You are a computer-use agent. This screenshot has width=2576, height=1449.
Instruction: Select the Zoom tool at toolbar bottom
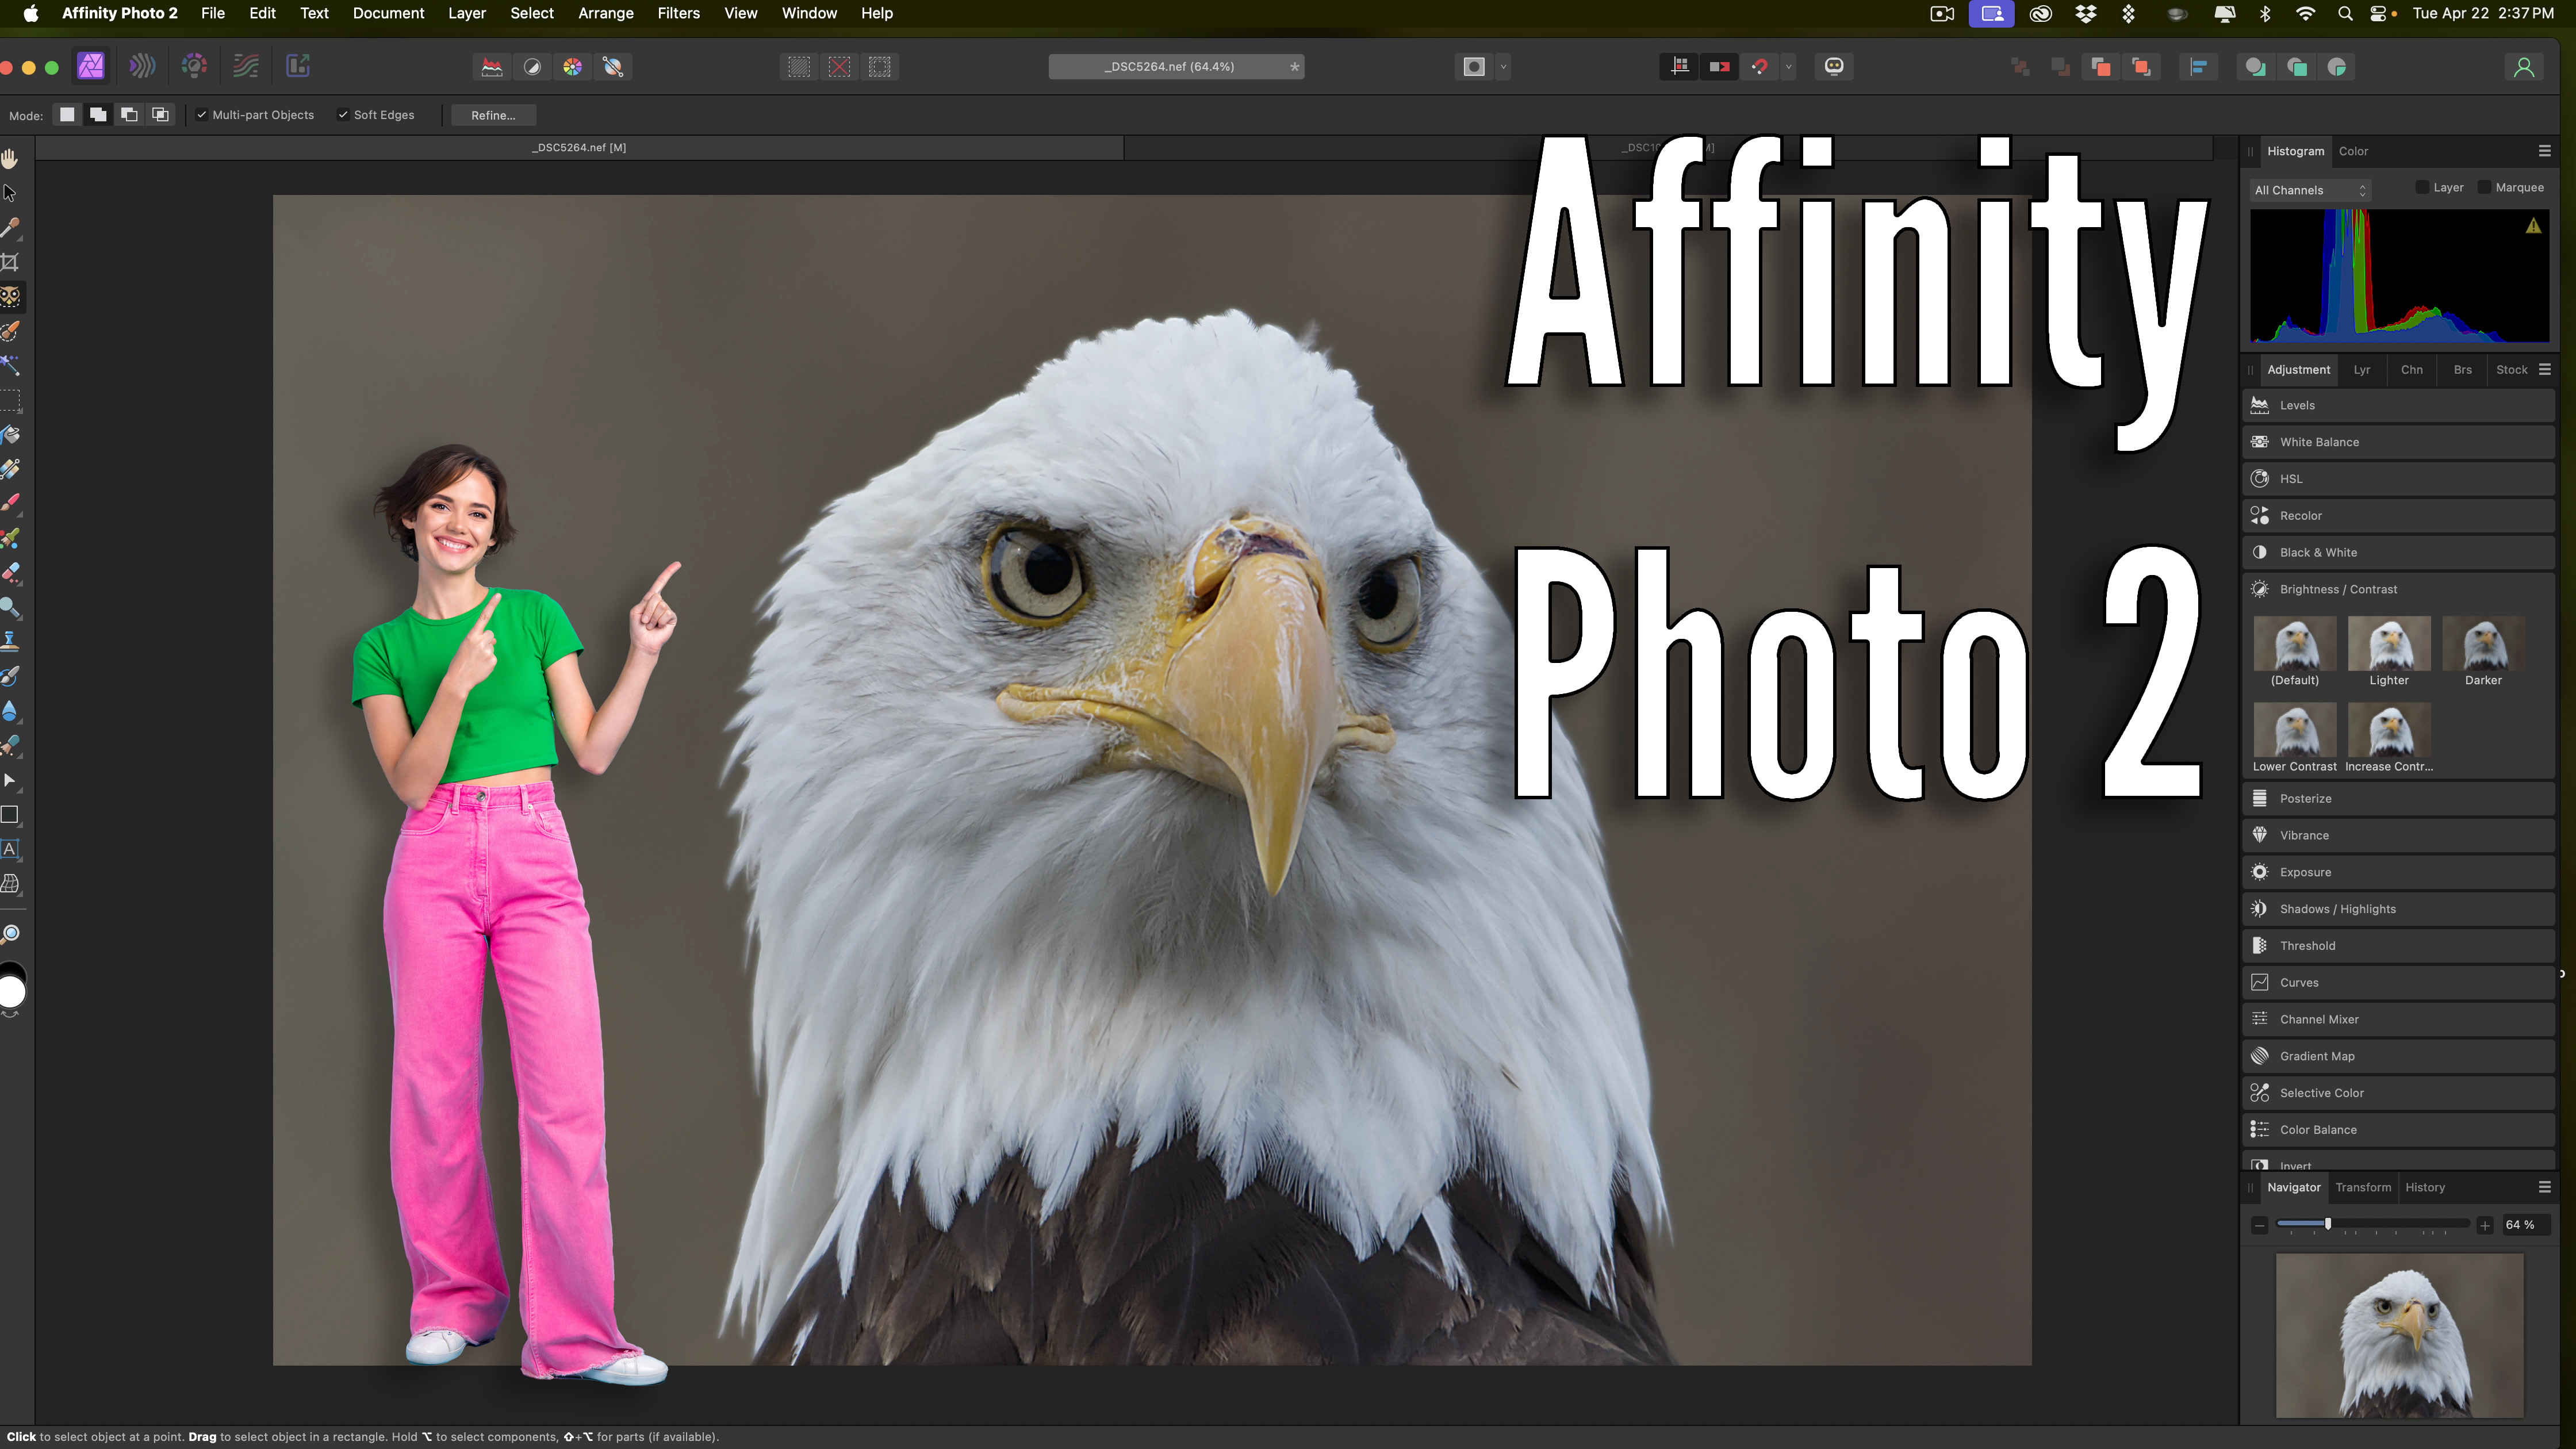11,933
